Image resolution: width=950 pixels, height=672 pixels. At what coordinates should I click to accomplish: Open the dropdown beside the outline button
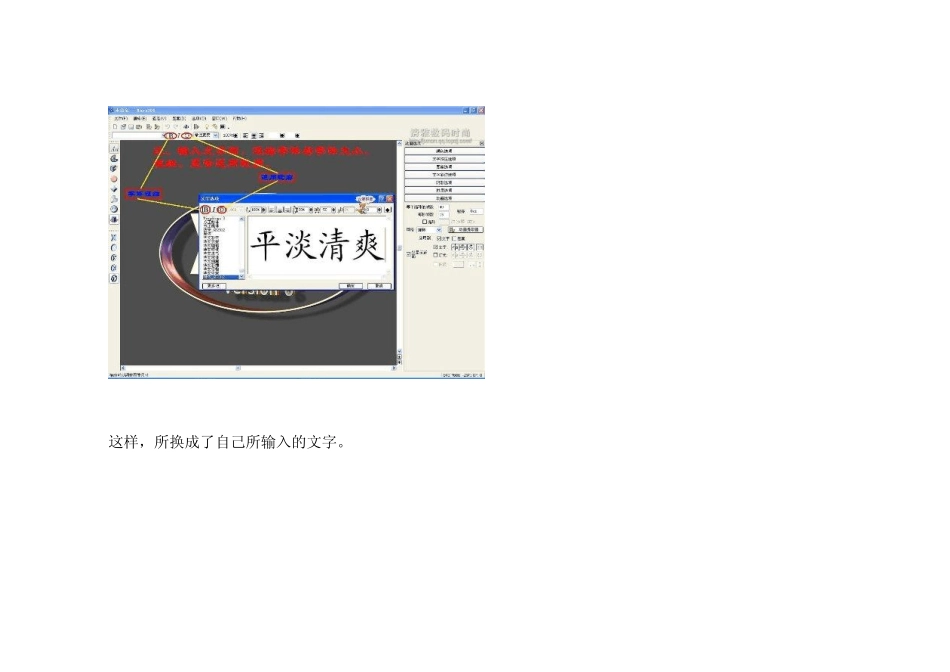[216, 136]
